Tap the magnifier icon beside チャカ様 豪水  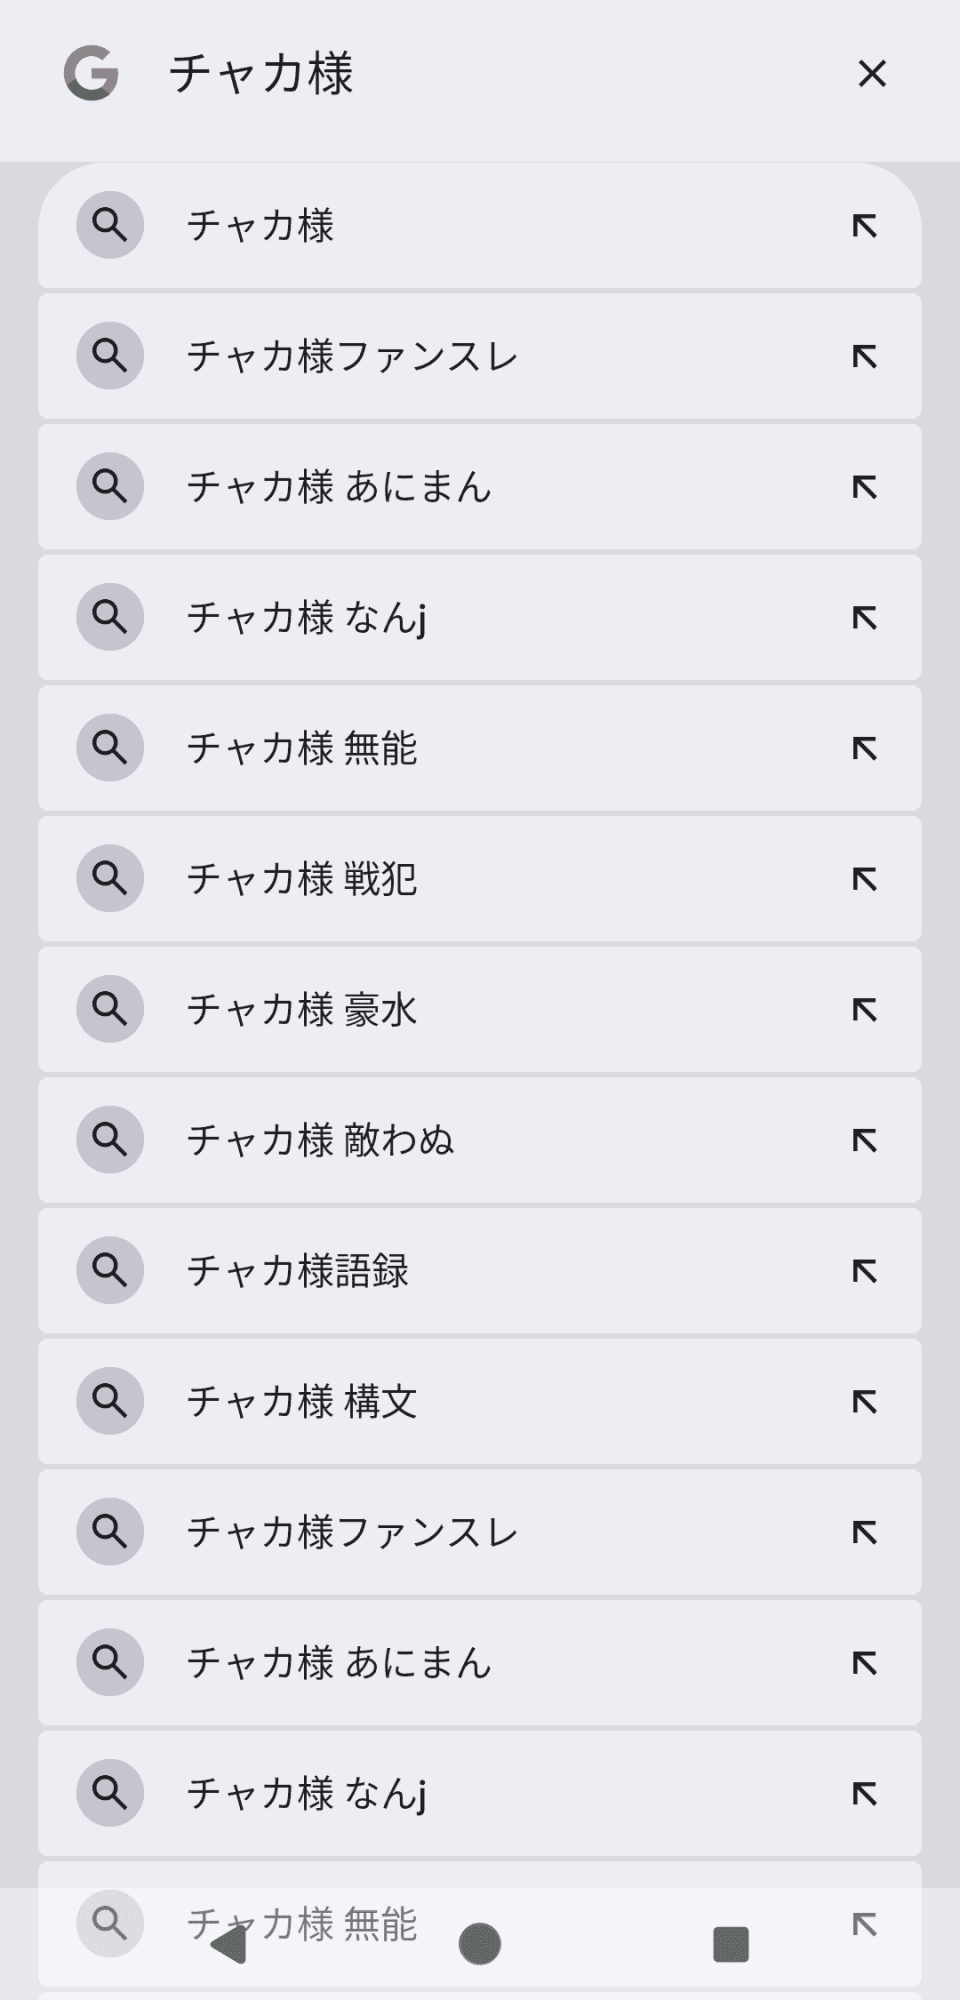click(x=110, y=1009)
